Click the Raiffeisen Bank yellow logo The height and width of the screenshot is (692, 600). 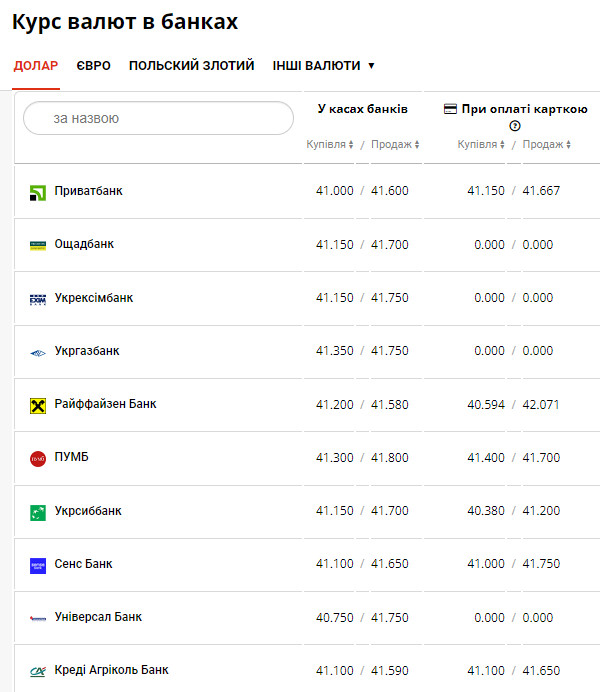pos(38,405)
